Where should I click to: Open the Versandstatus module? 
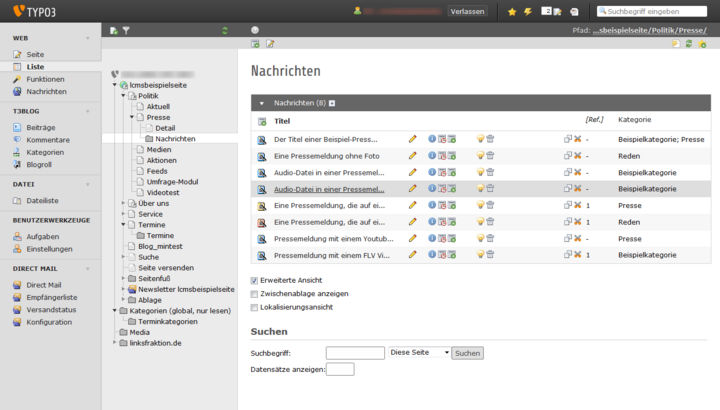point(51,309)
